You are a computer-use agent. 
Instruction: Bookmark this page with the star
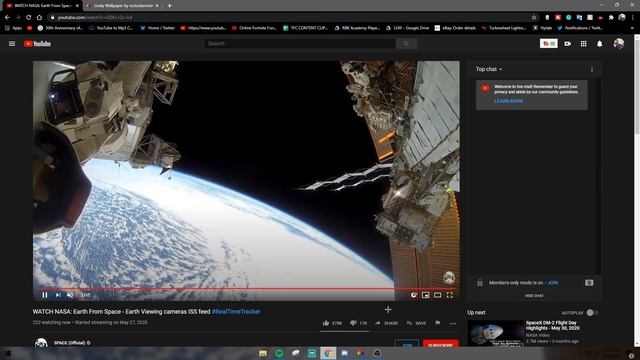coord(534,18)
